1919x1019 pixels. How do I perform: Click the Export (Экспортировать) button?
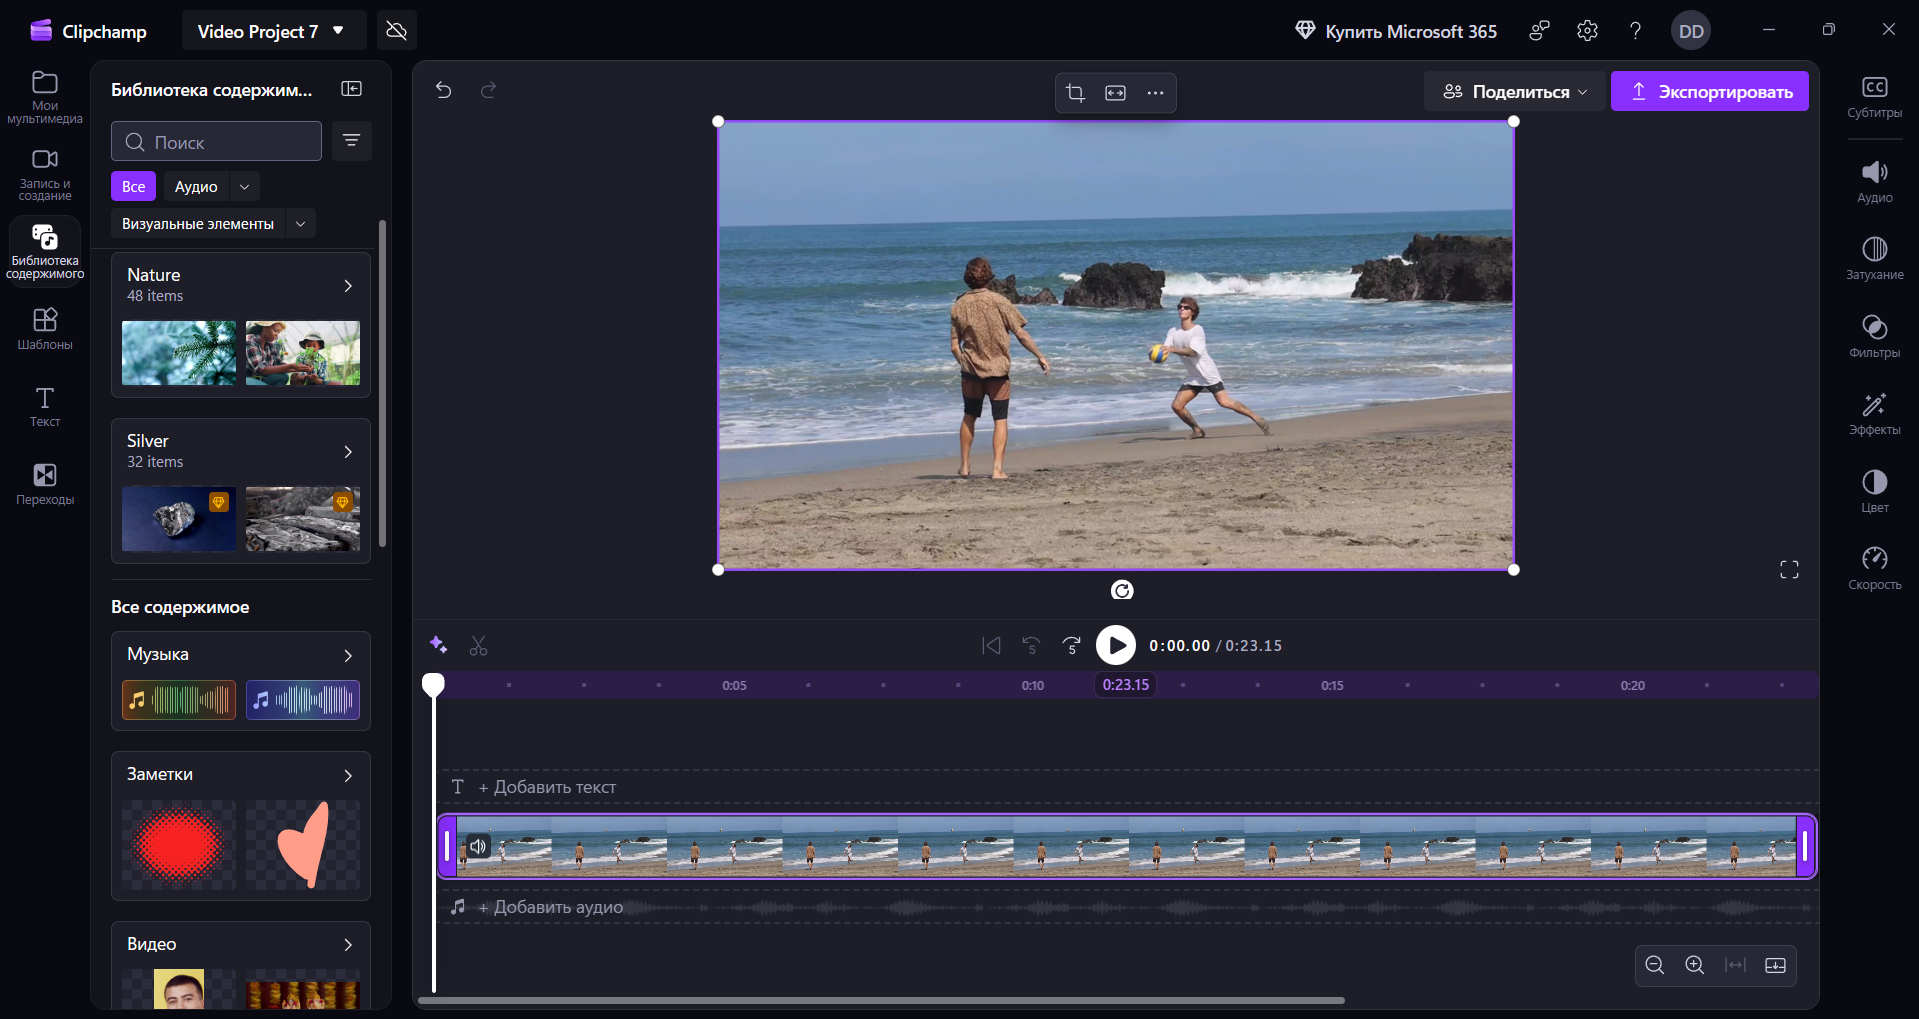tap(1709, 92)
